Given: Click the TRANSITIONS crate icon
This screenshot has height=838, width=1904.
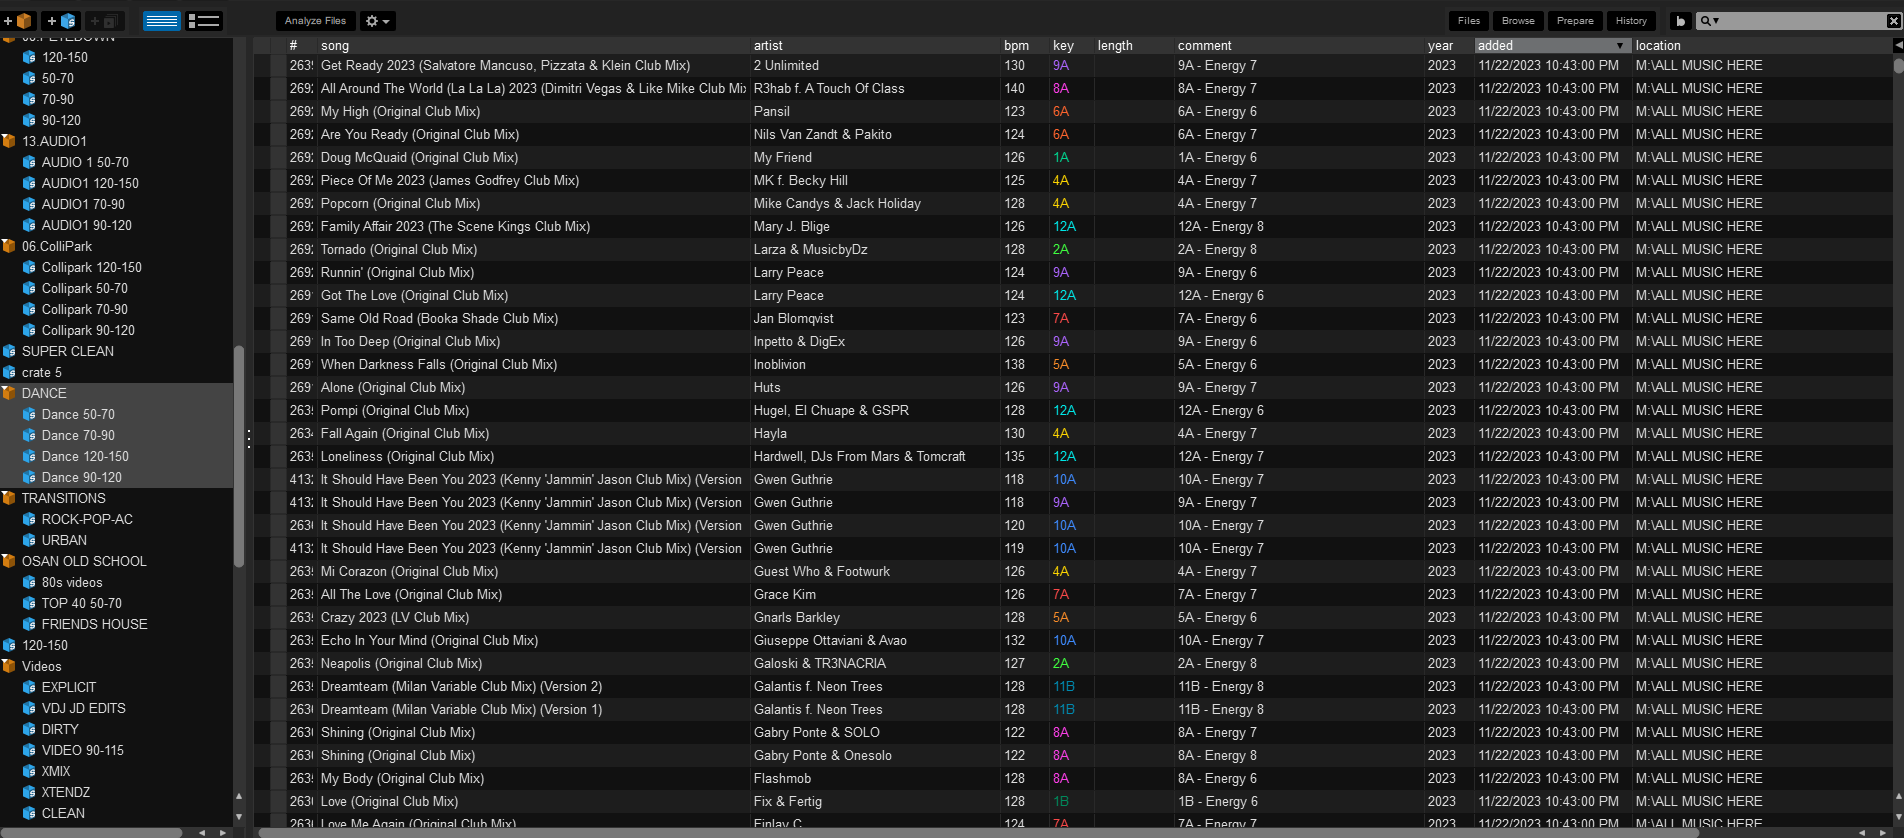Looking at the screenshot, I should (x=9, y=498).
